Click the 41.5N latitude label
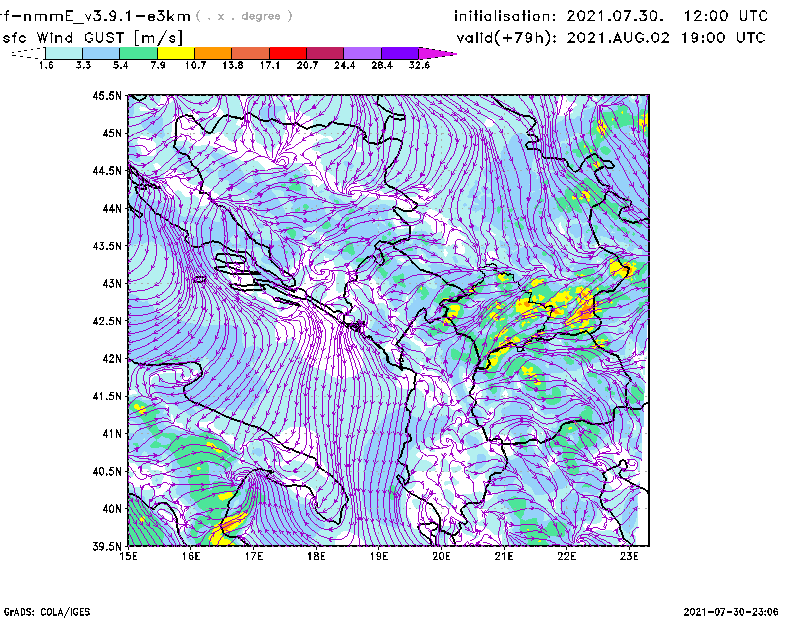Image resolution: width=800 pixels, height=618 pixels. (x=107, y=396)
